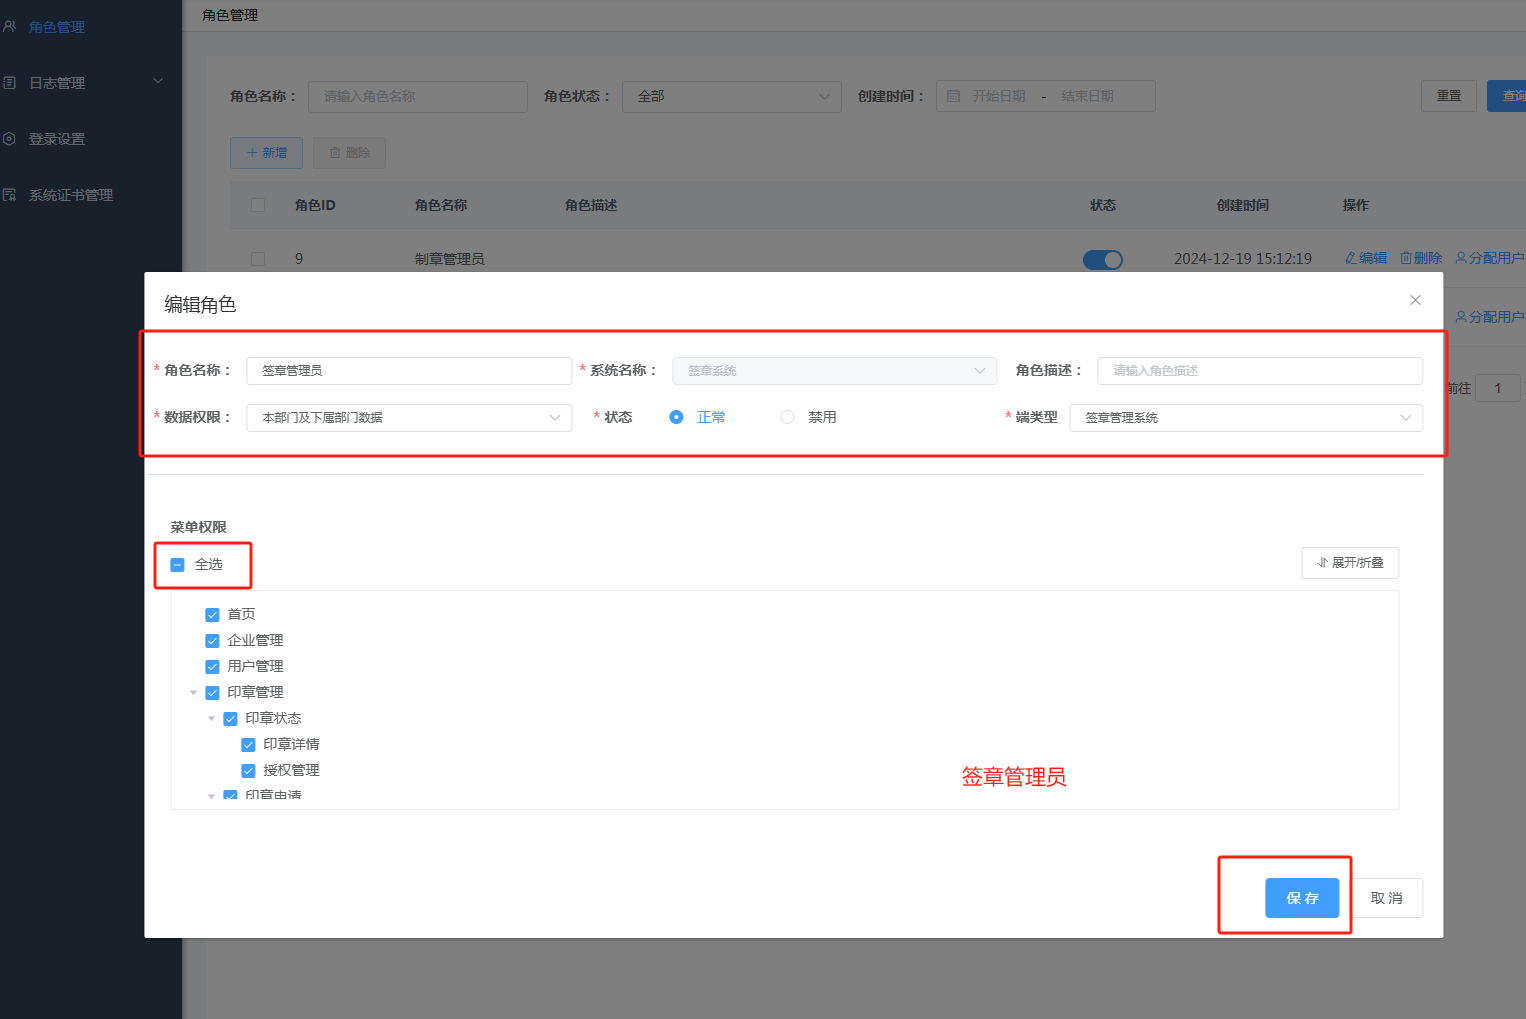The width and height of the screenshot is (1526, 1019).
Task: Click the 角色描述 input field
Action: coord(1259,371)
